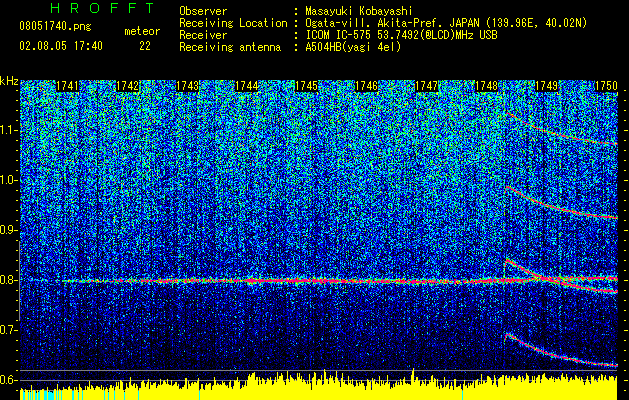
Task: Click the 1746 time marker
Action: pyautogui.click(x=367, y=86)
